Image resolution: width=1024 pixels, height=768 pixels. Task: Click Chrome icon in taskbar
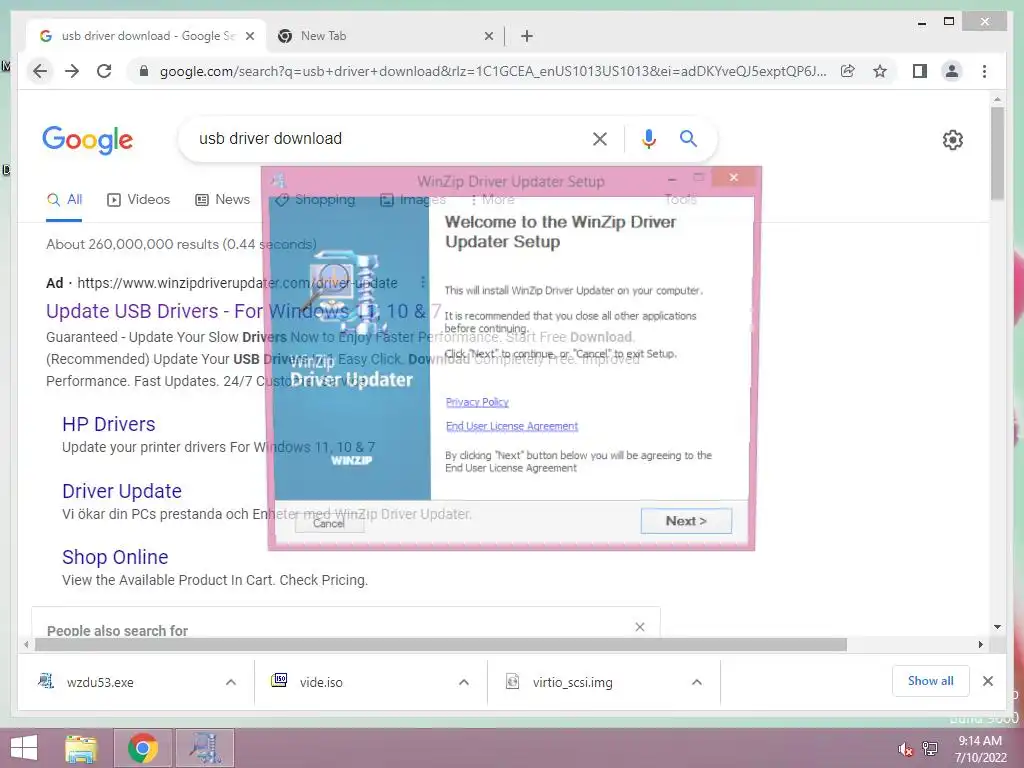(143, 748)
